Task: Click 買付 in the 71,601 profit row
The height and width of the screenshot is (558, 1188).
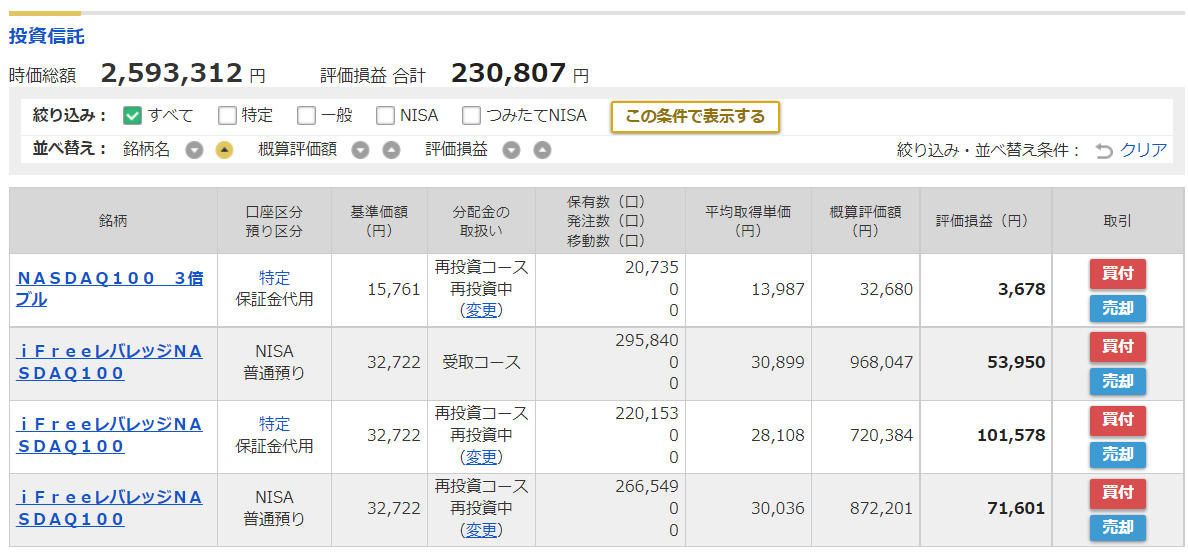Action: [1118, 493]
